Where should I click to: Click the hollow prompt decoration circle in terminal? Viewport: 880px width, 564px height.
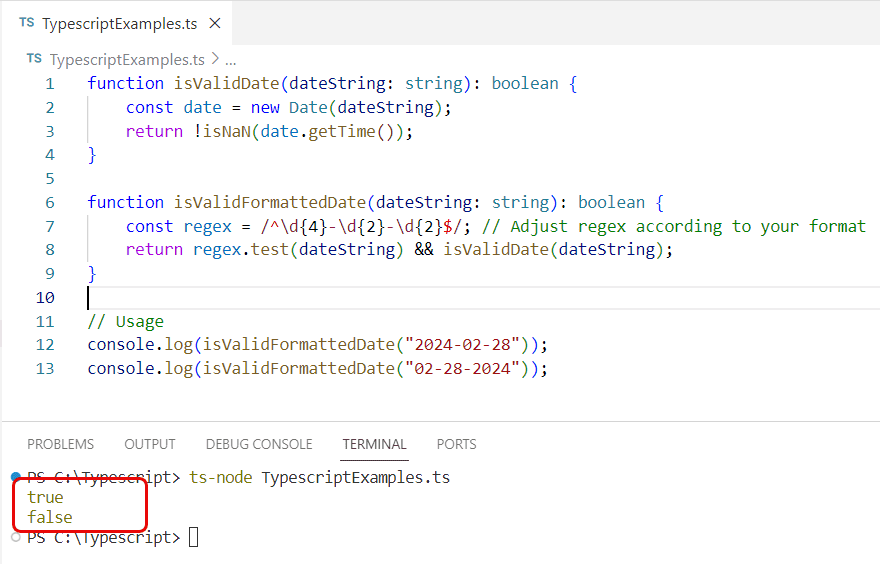(16, 537)
